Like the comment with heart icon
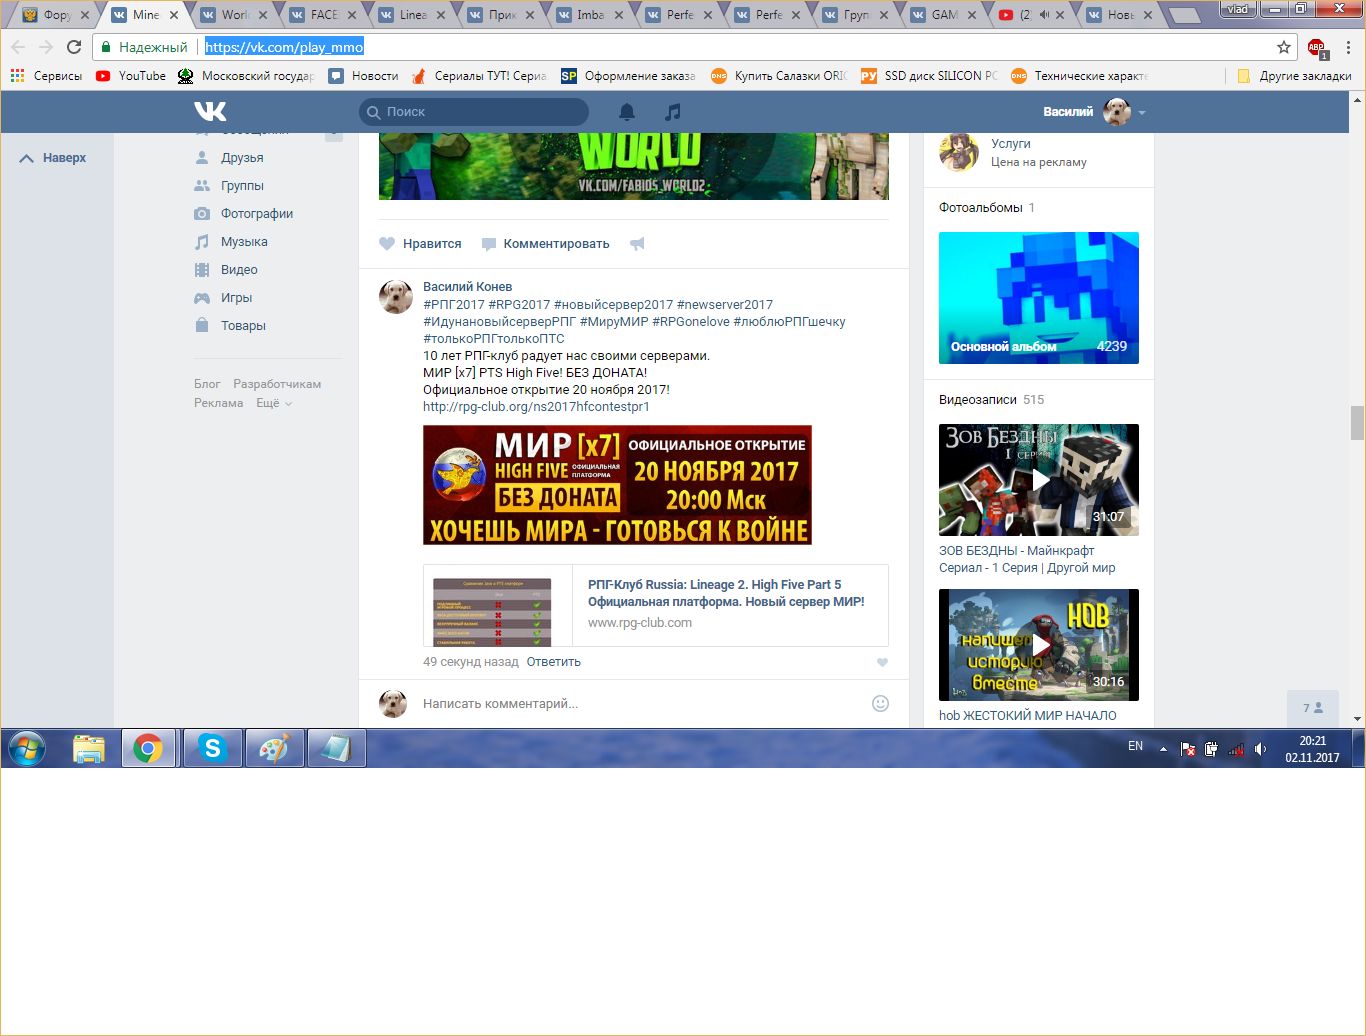The image size is (1366, 1036). pos(882,663)
